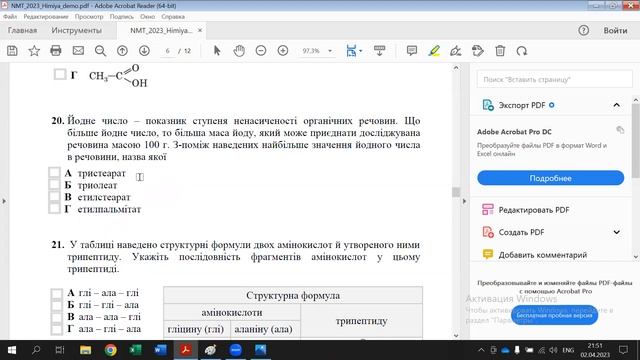Check answer В ала – ала – глі
Viewport: 640px width, 360px height.
click(x=57, y=317)
